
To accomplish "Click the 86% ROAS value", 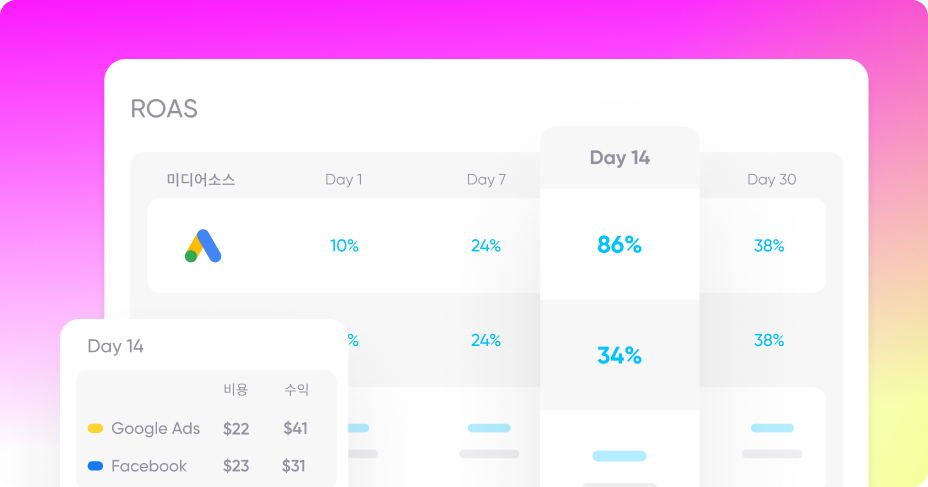I will 620,244.
